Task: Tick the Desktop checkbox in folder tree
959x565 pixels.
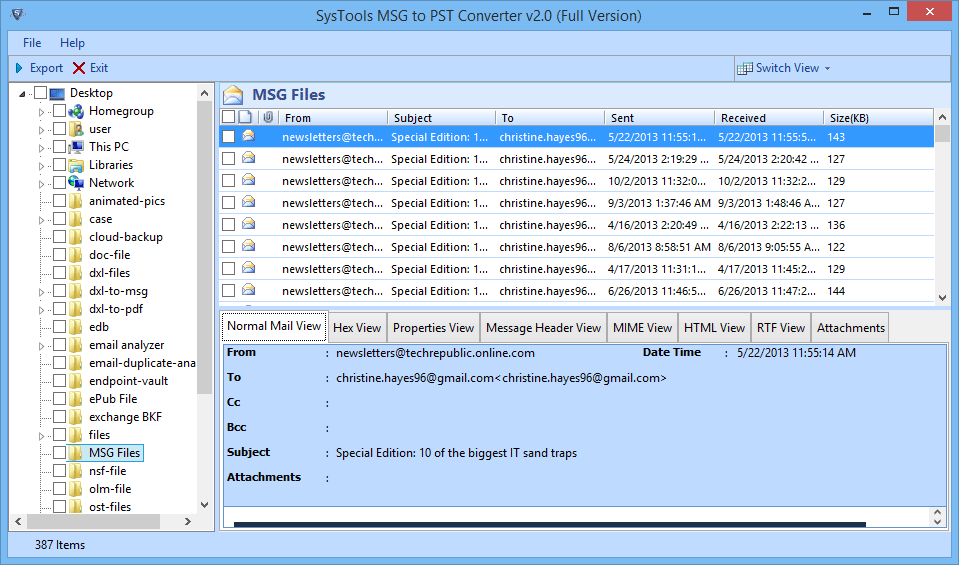Action: point(40,93)
